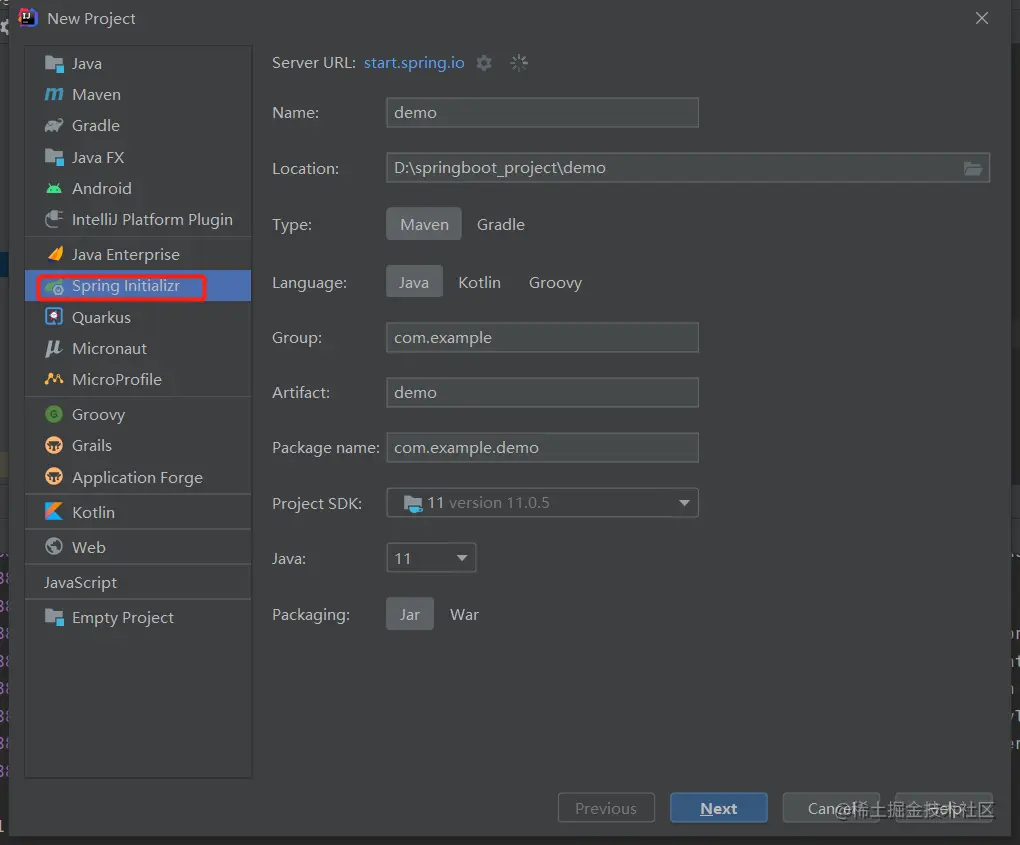This screenshot has height=845, width=1020.
Task: Click the Previous button
Action: (606, 808)
